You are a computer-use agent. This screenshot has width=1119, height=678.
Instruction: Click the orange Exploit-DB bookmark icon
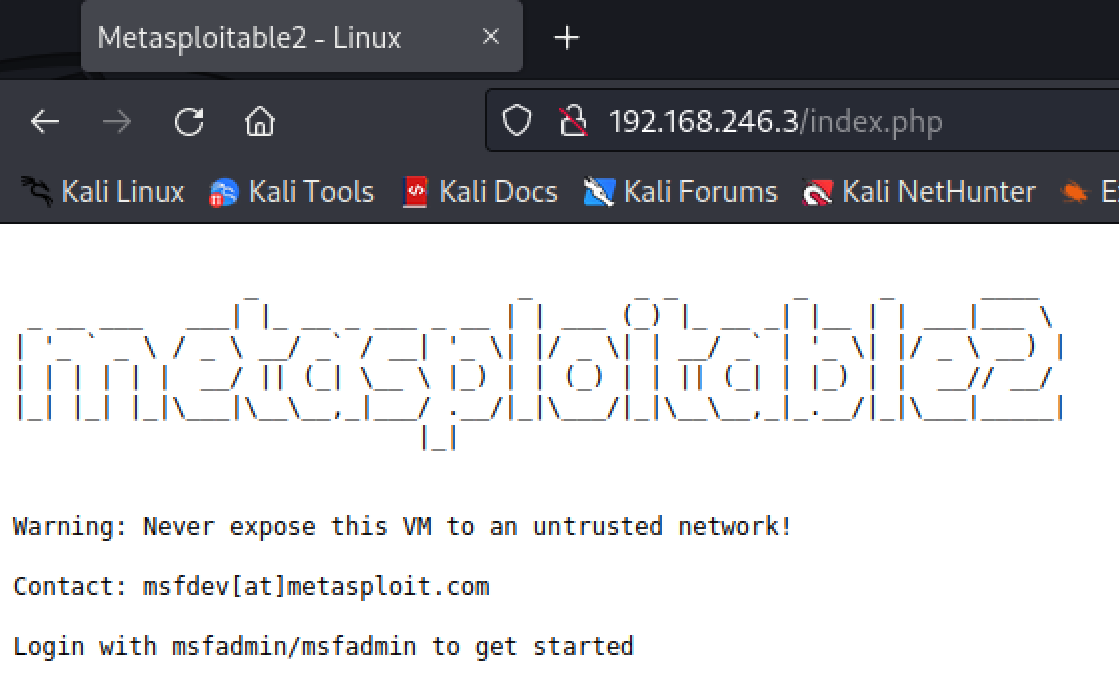click(x=1075, y=192)
